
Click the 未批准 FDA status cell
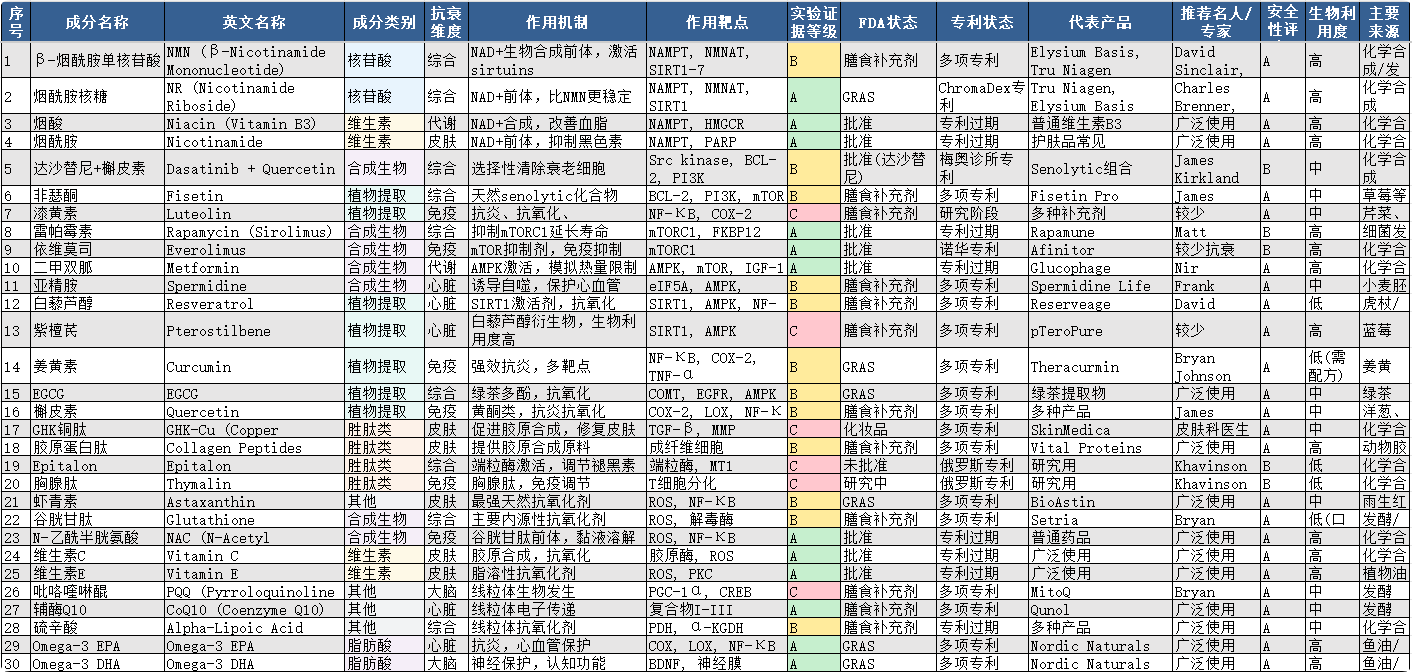click(x=888, y=465)
